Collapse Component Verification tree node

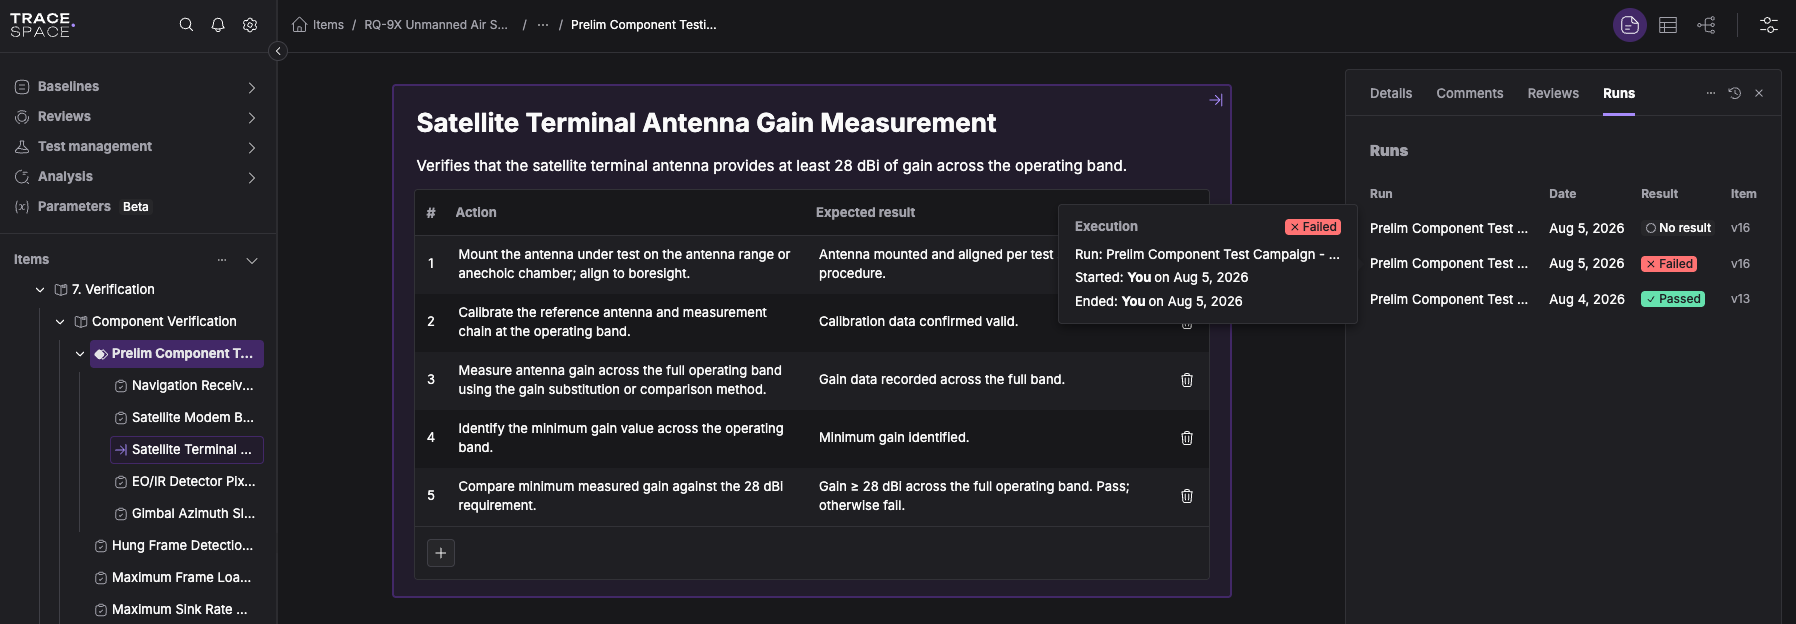(x=60, y=322)
